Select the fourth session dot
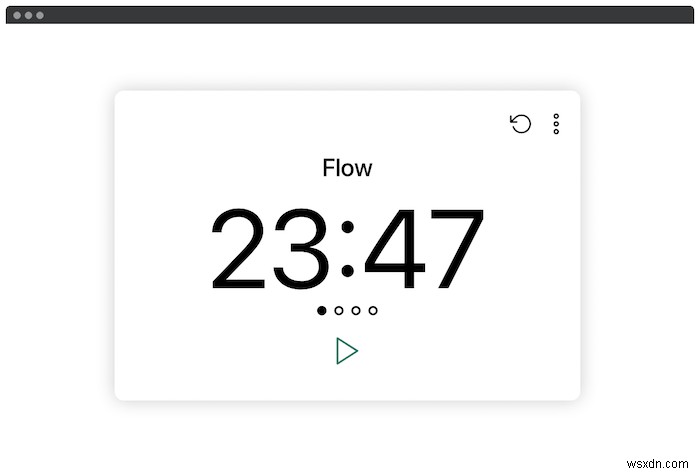 373,311
